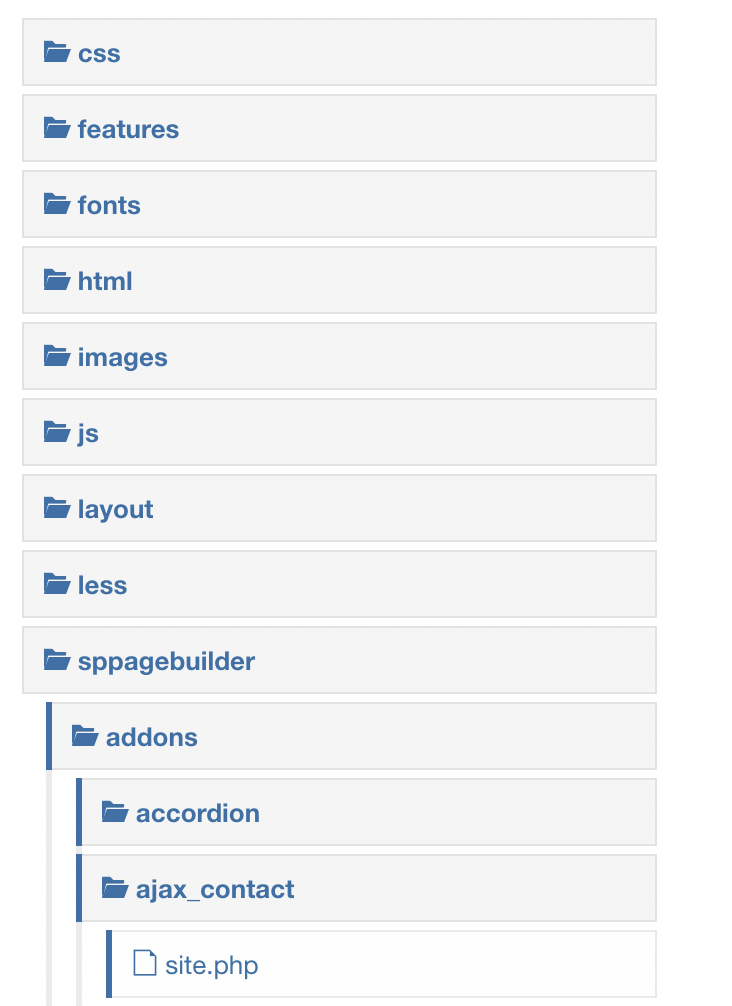Image resolution: width=732 pixels, height=1006 pixels.
Task: Collapse the sppagebuilder folder
Action: pyautogui.click(x=166, y=661)
